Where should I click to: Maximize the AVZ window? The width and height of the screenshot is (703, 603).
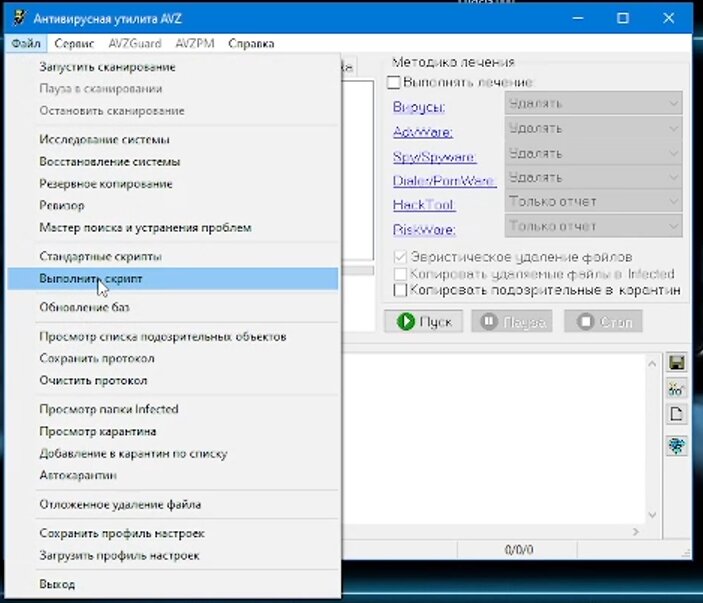pos(623,18)
